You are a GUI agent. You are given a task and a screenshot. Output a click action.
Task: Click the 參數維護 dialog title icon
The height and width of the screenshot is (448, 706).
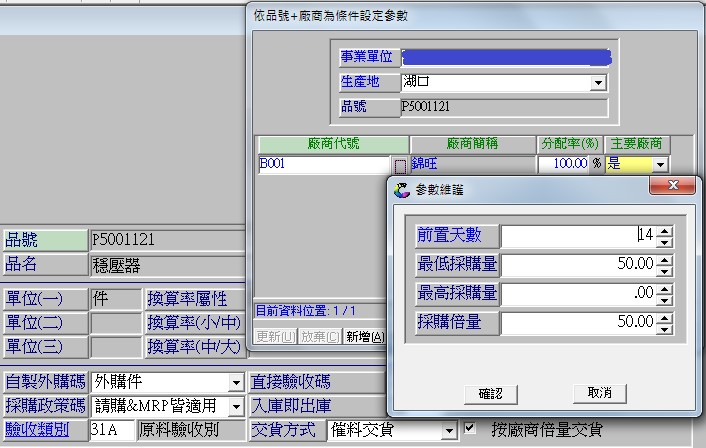pos(401,190)
